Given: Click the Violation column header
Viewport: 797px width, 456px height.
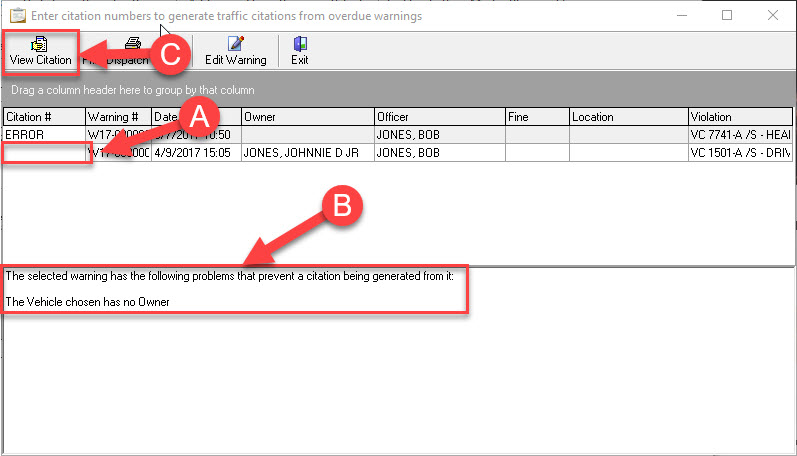Looking at the screenshot, I should tap(739, 117).
